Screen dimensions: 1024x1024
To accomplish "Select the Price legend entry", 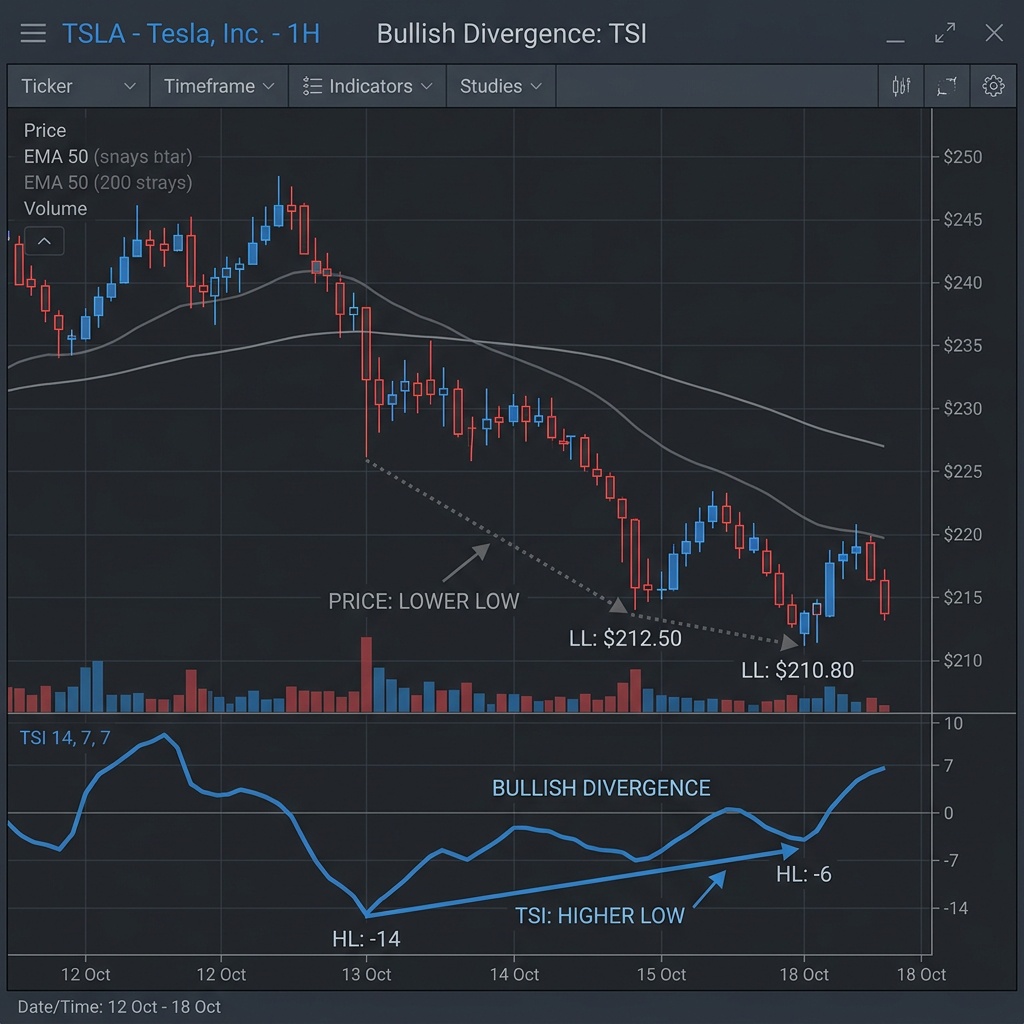I will 45,131.
